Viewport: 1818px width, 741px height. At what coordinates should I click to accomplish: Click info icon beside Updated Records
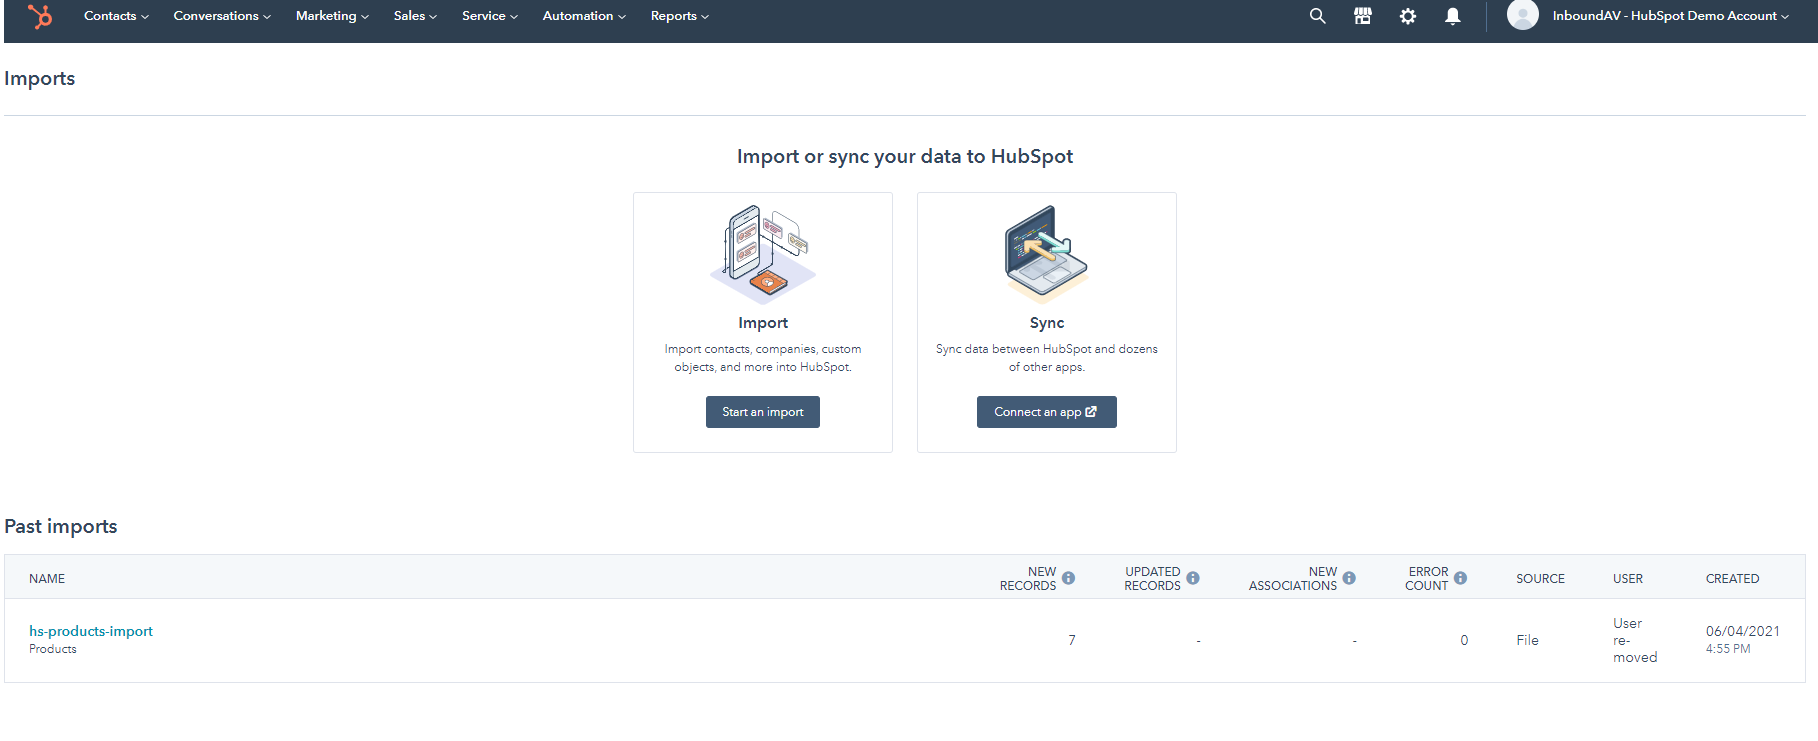[1193, 578]
